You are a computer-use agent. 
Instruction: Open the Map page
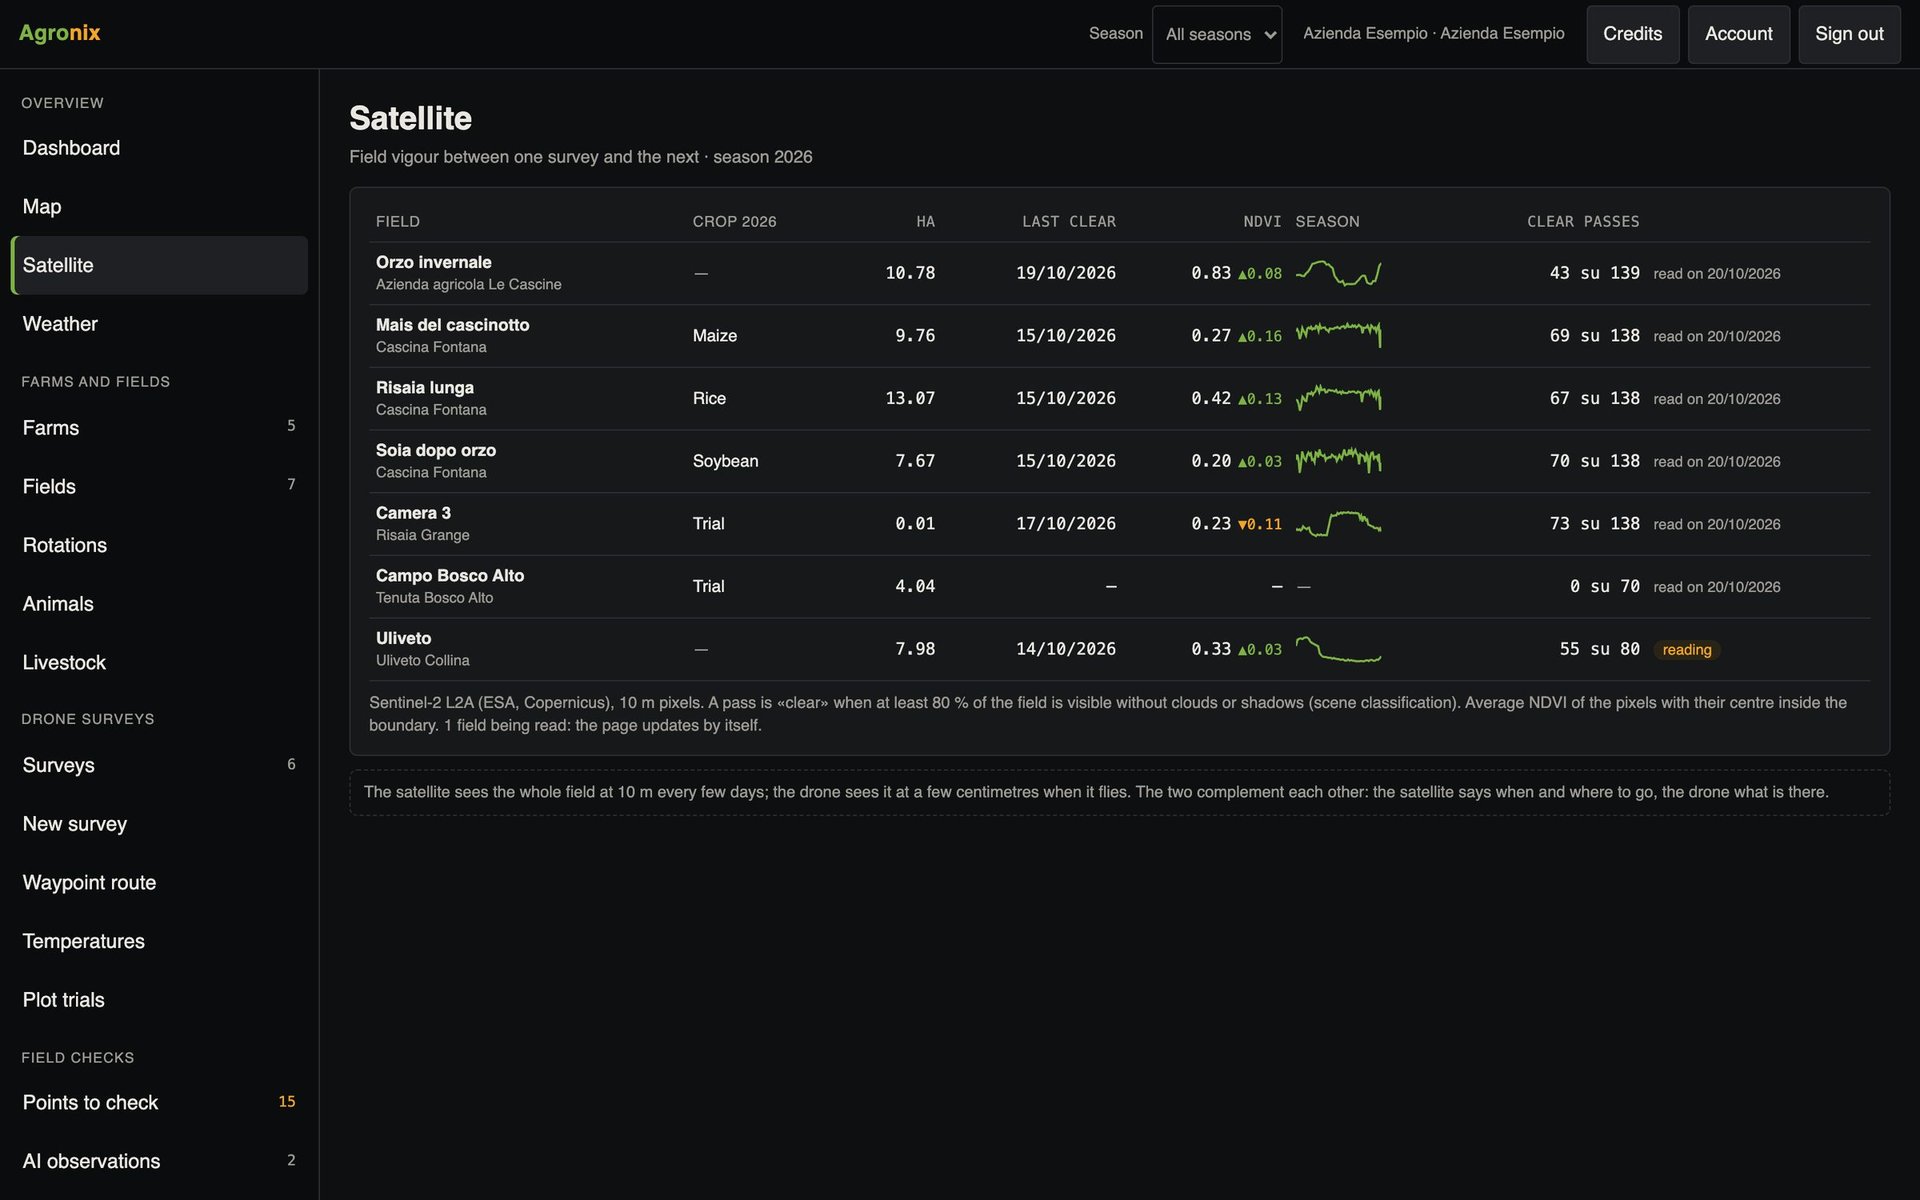click(x=159, y=207)
